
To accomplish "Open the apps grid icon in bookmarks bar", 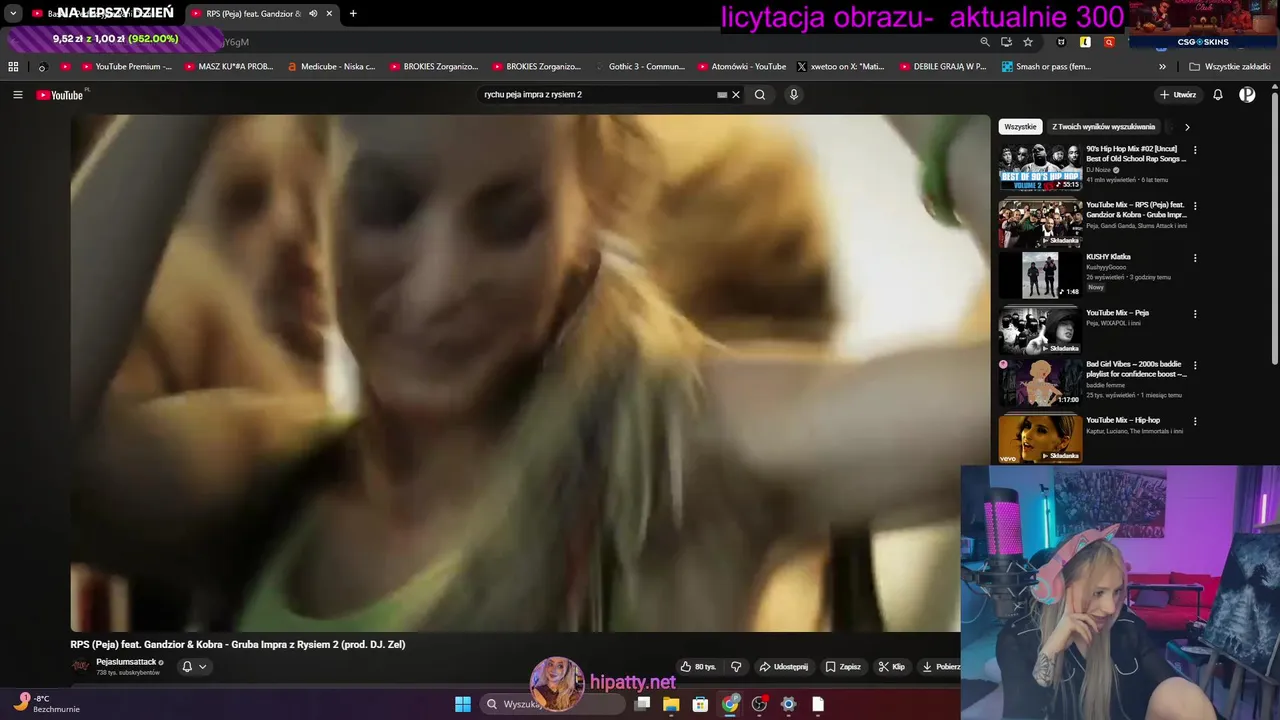I will (x=13, y=67).
